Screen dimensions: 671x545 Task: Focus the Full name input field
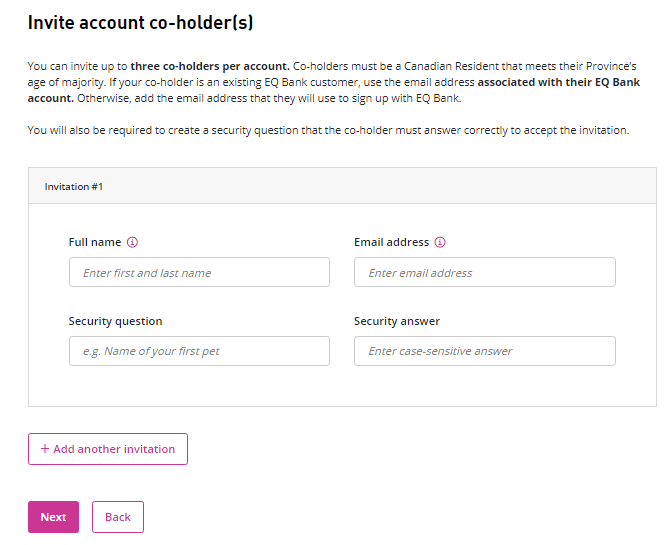[x=199, y=272]
